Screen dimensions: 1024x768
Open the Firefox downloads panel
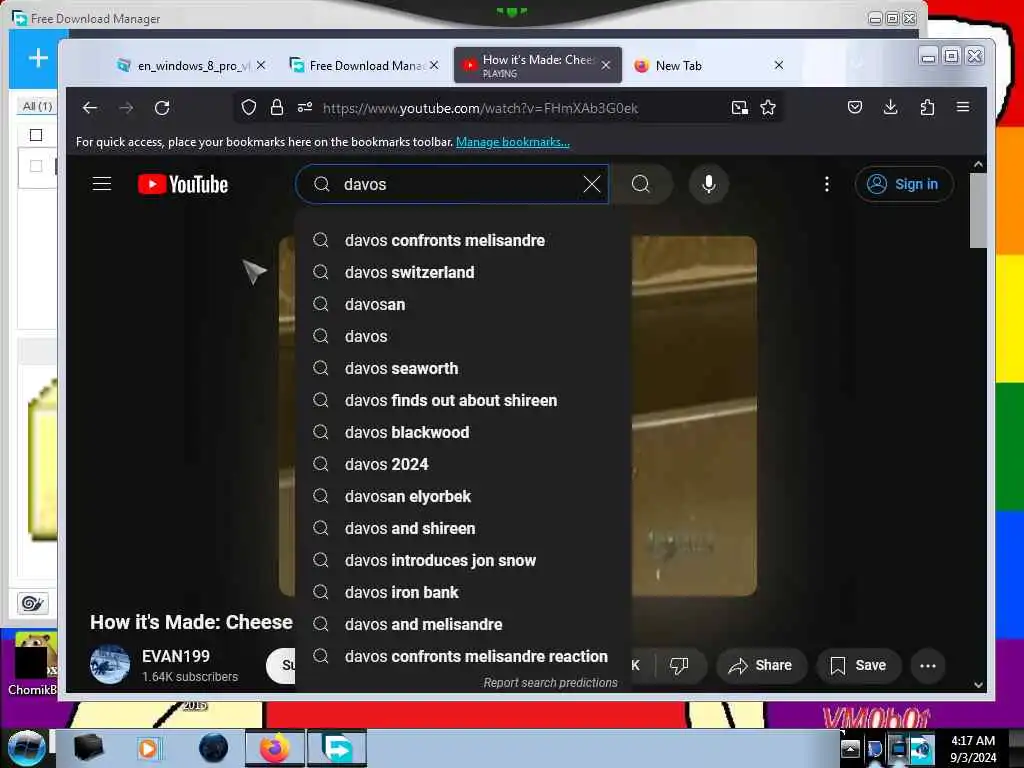pos(890,107)
